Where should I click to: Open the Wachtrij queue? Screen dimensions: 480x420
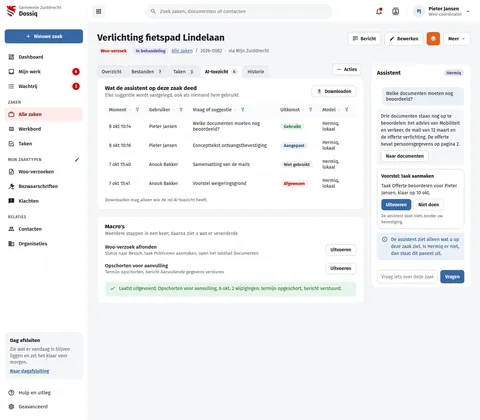click(44, 86)
